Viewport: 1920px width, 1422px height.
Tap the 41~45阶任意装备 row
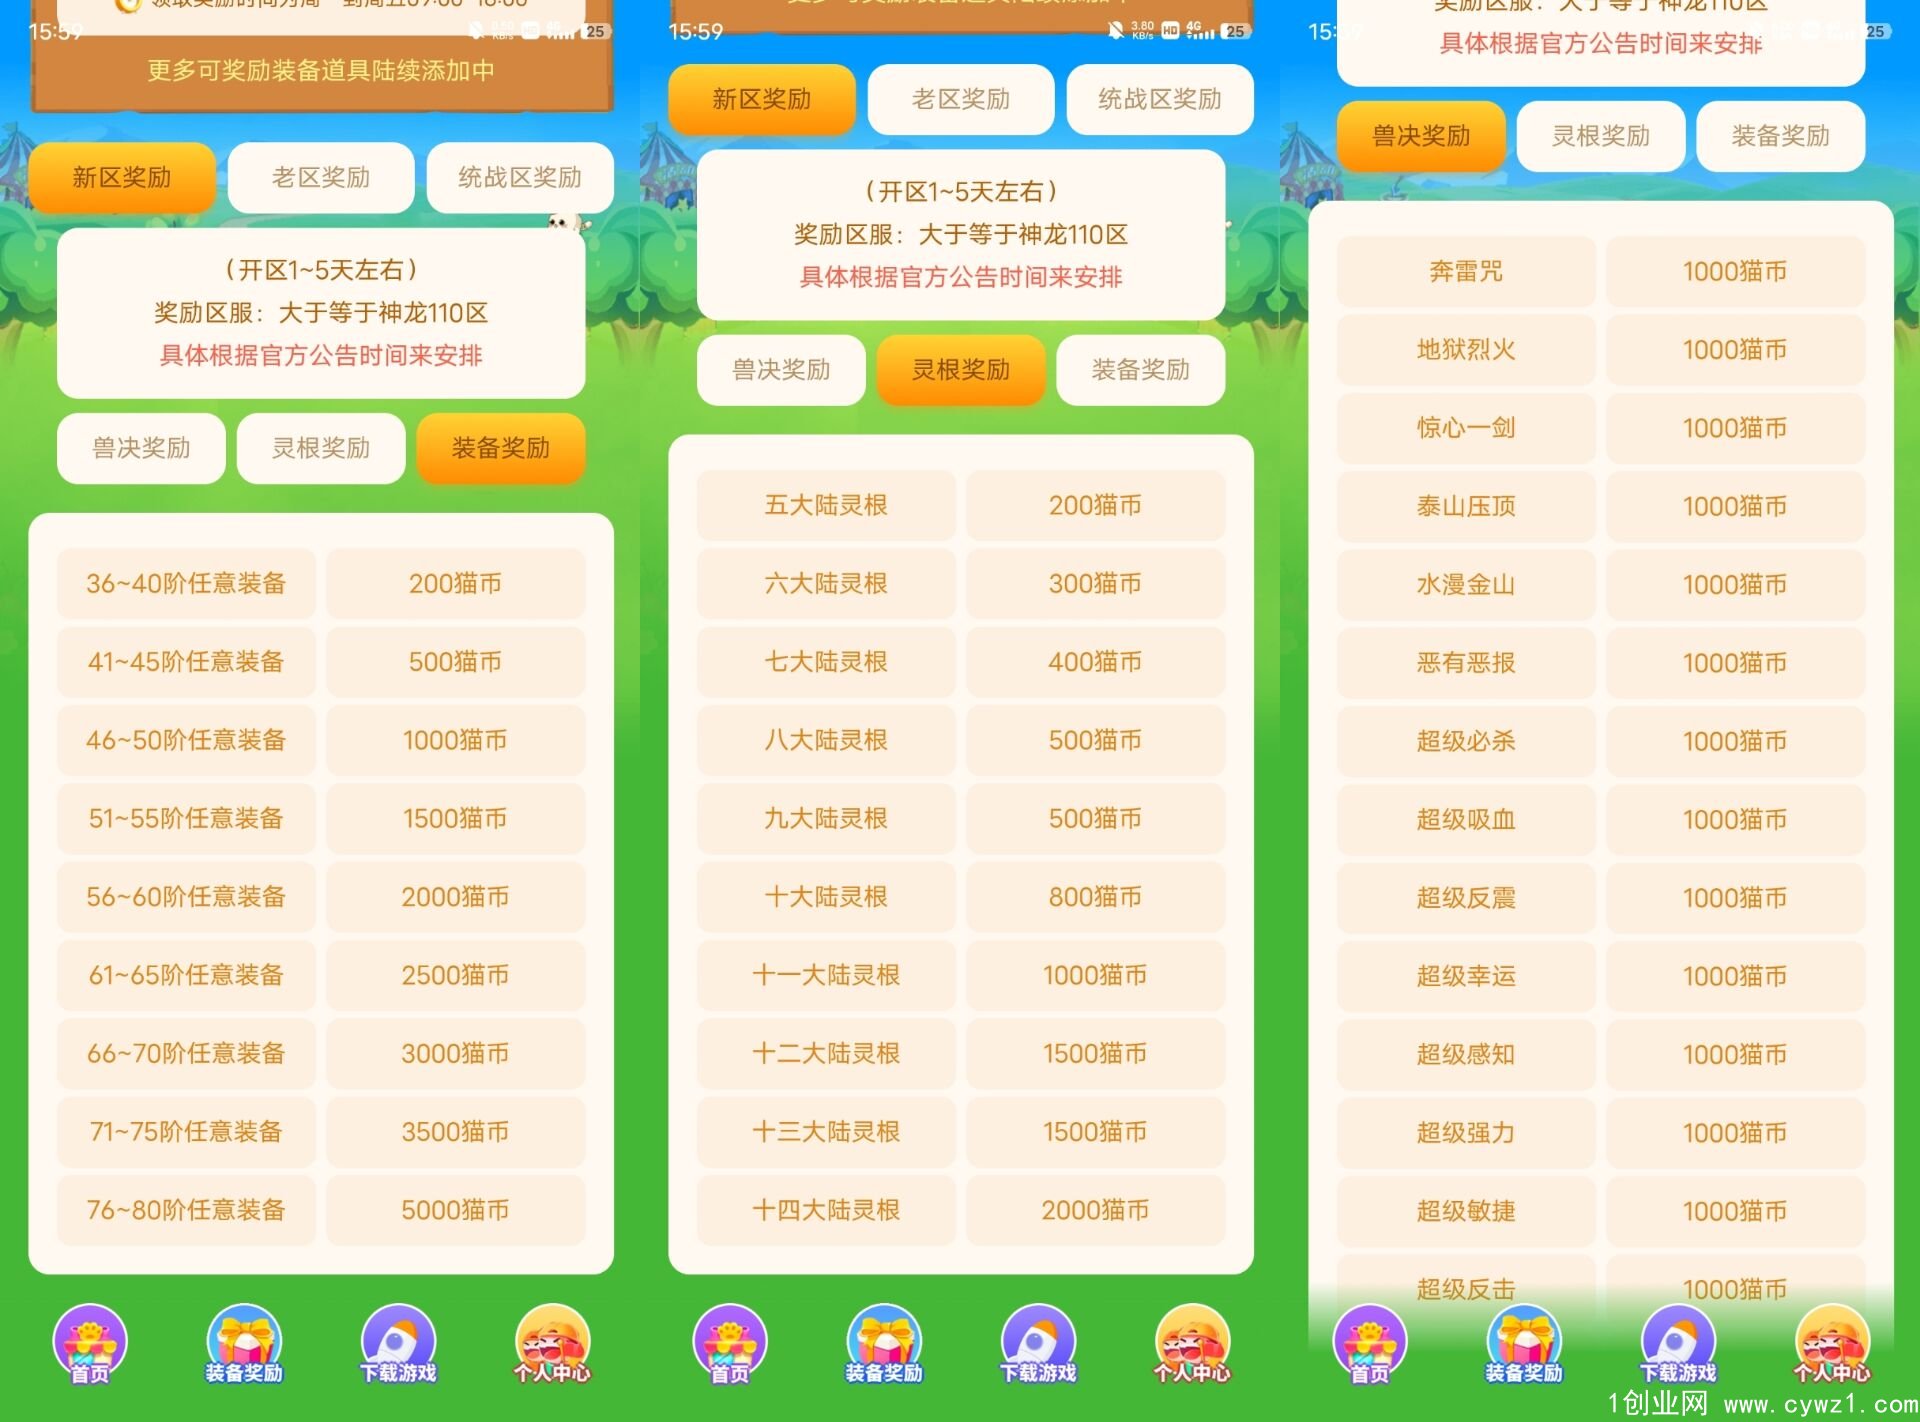(321, 661)
